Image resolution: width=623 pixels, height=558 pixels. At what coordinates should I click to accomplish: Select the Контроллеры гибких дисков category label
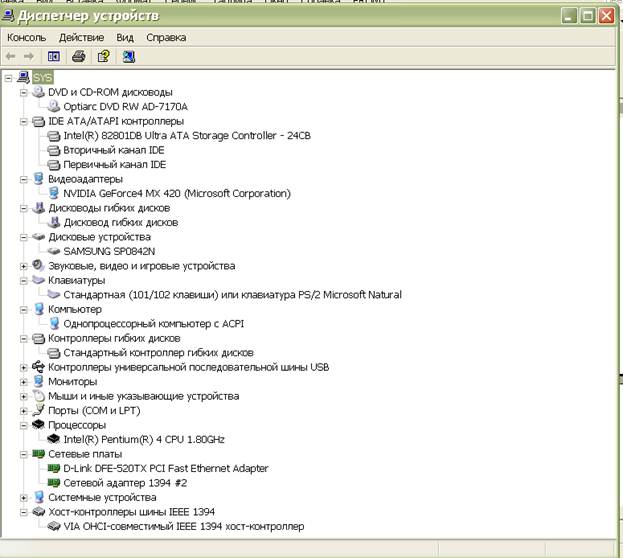114,338
